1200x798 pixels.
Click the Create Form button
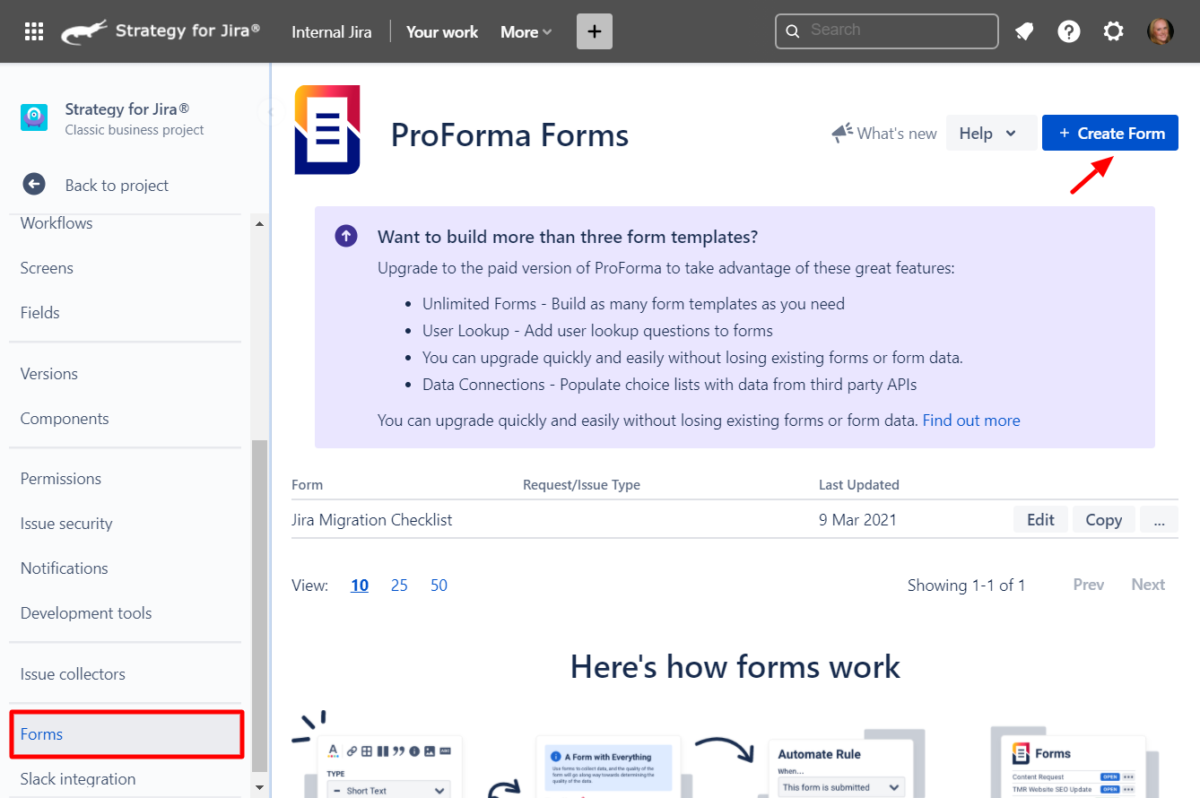1110,132
